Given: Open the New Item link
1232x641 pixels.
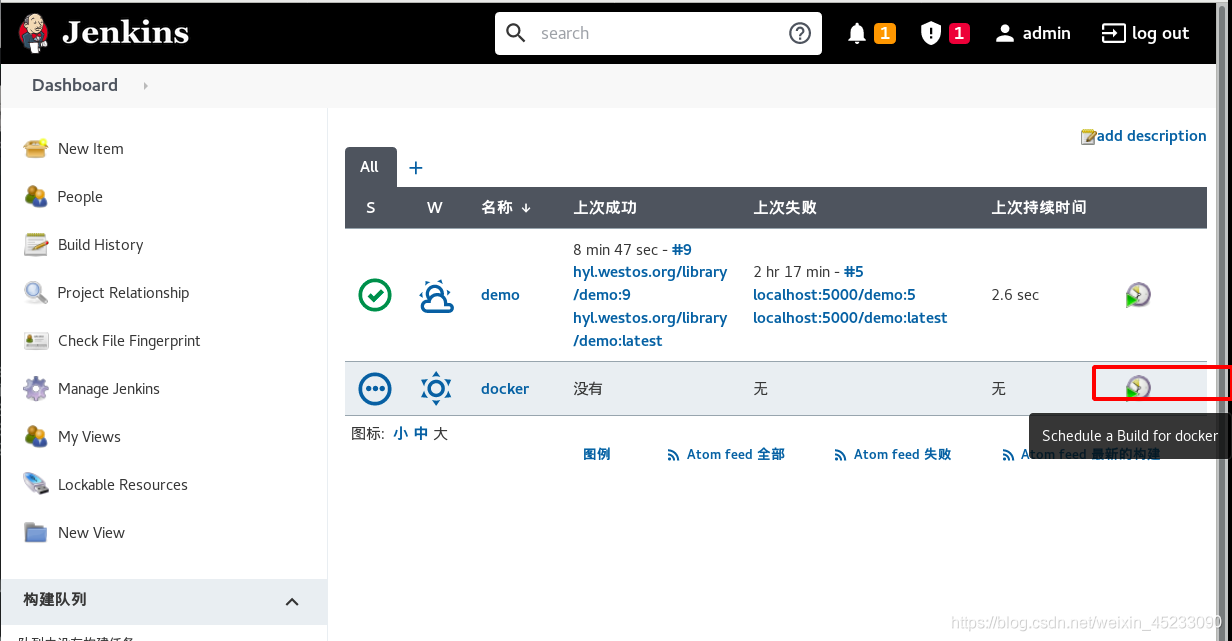Looking at the screenshot, I should pos(91,148).
